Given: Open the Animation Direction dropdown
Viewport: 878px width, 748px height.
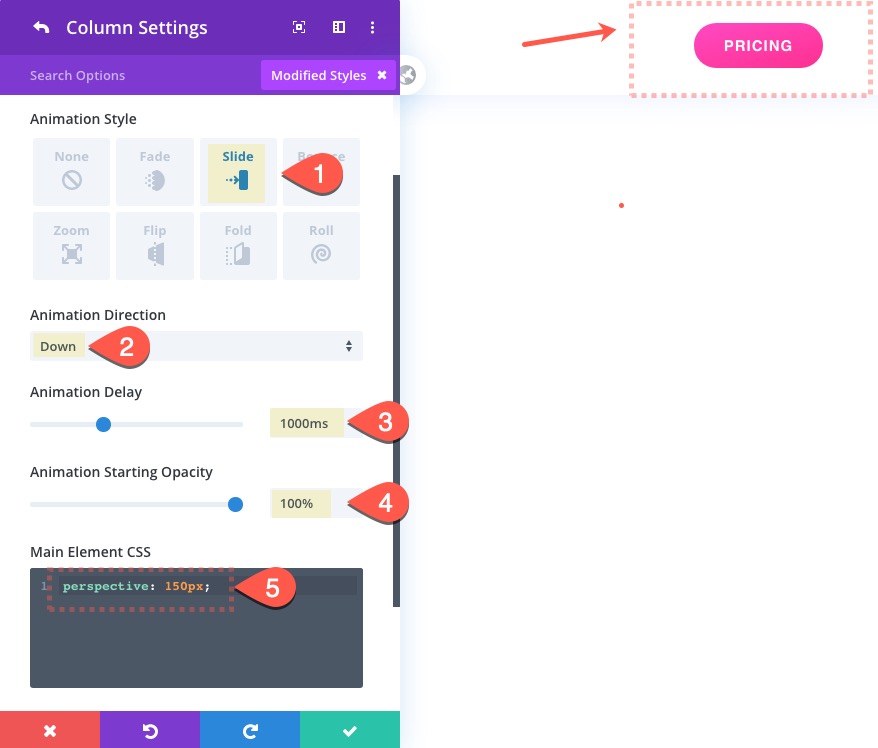Looking at the screenshot, I should pyautogui.click(x=196, y=346).
